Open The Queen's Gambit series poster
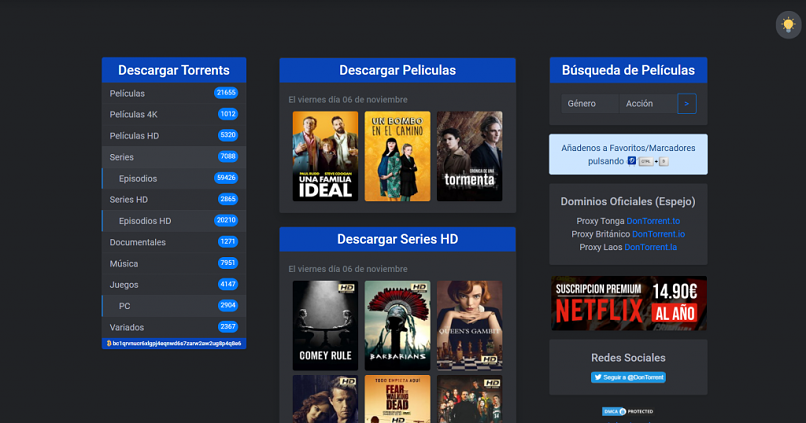 469,325
